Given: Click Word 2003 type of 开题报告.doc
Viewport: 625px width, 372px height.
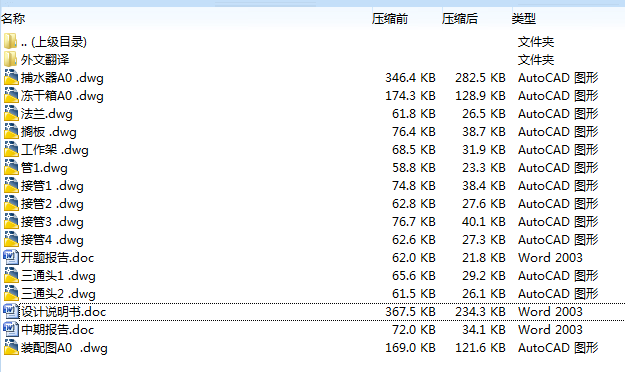Looking at the screenshot, I should pos(550,258).
